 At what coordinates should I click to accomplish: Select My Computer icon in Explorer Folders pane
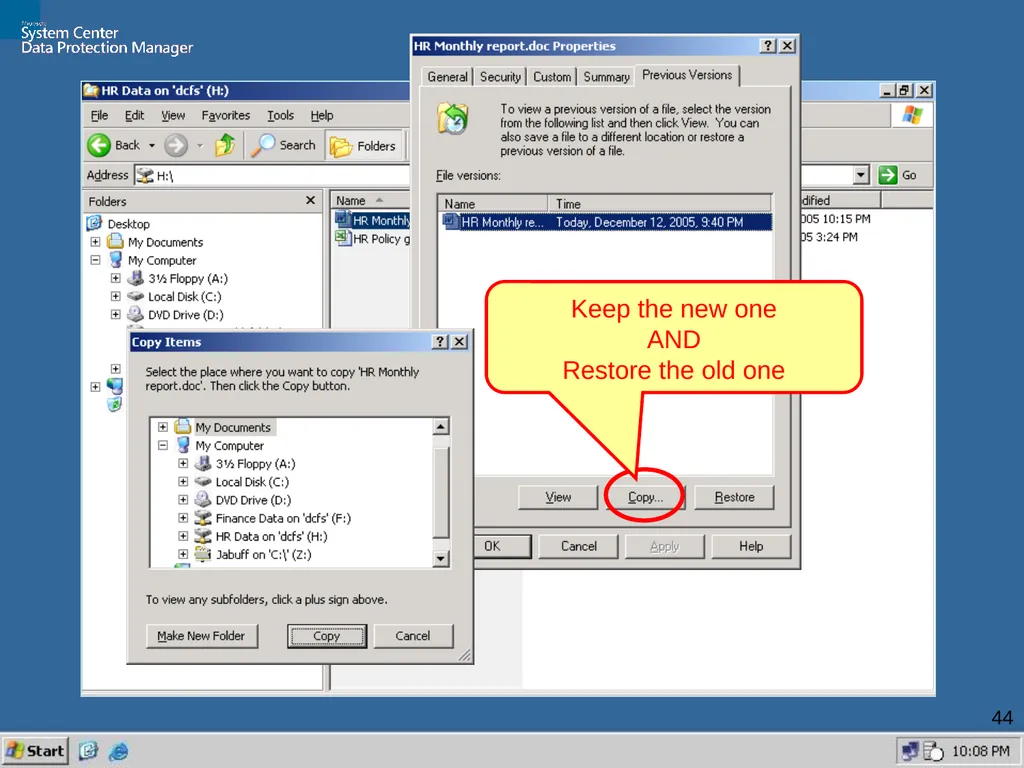click(116, 260)
